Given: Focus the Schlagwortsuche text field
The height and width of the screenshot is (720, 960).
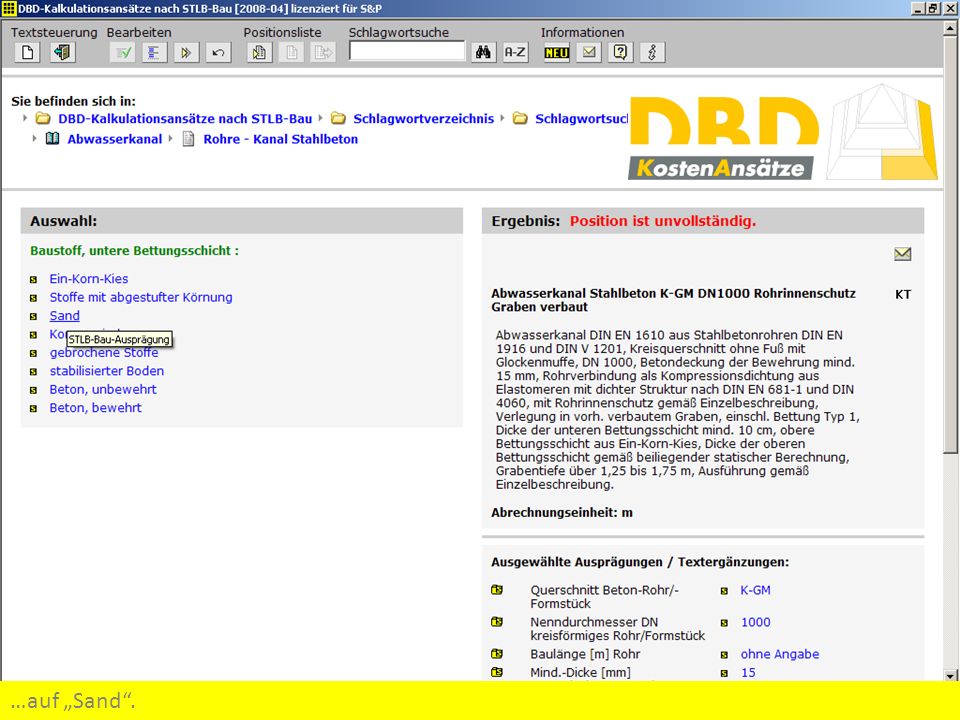Looking at the screenshot, I should click(x=407, y=51).
